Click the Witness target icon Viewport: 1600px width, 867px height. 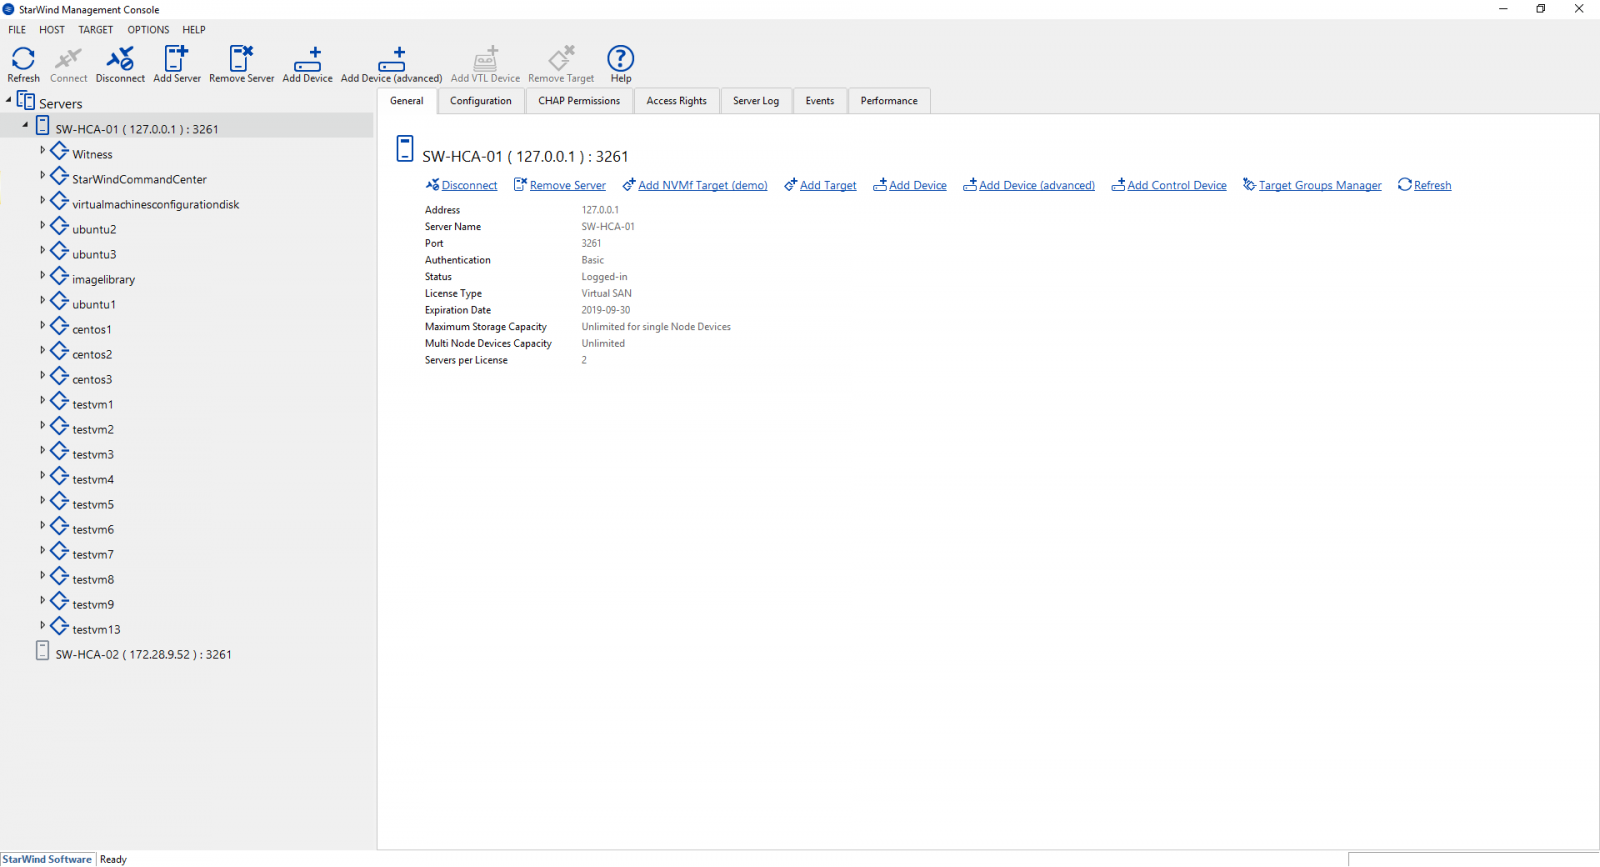tap(60, 151)
